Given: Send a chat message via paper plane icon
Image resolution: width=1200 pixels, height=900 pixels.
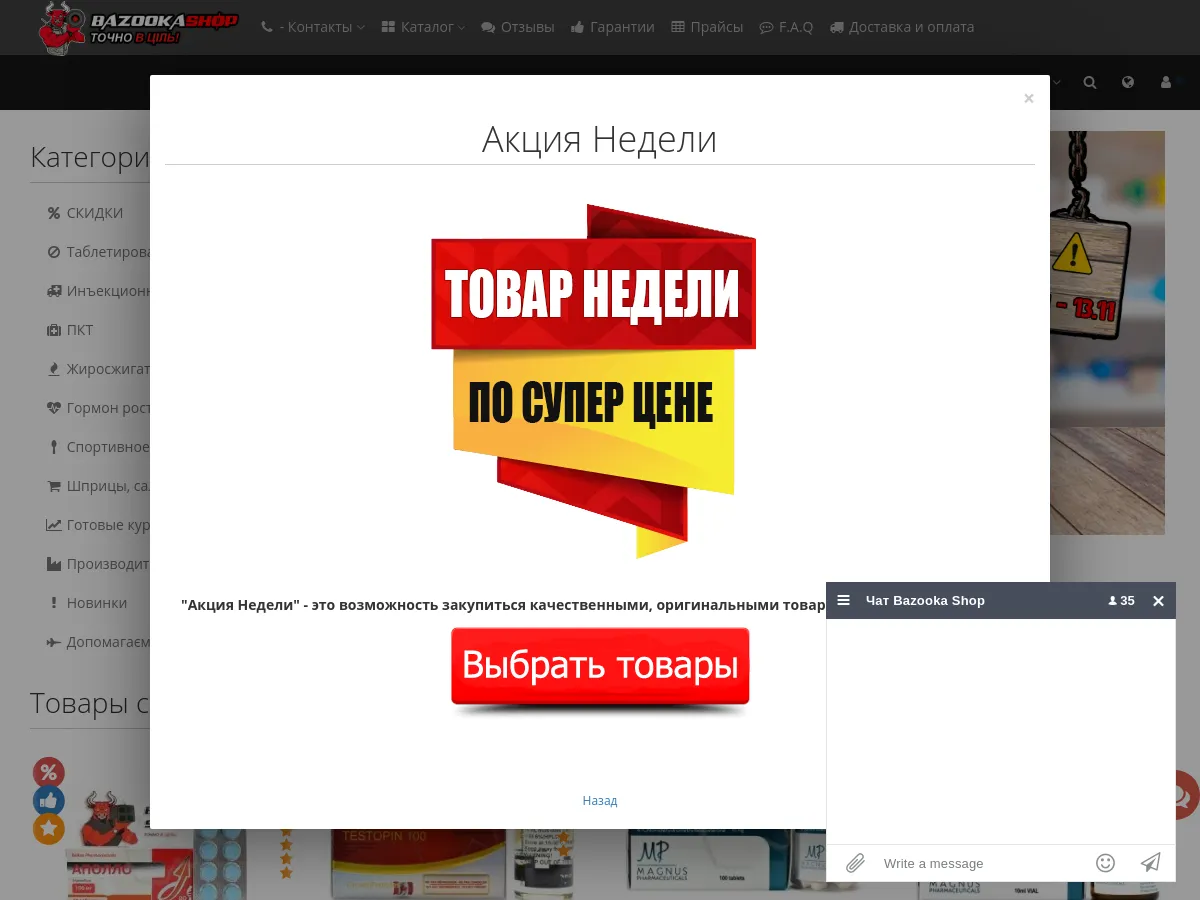Looking at the screenshot, I should (x=1150, y=862).
